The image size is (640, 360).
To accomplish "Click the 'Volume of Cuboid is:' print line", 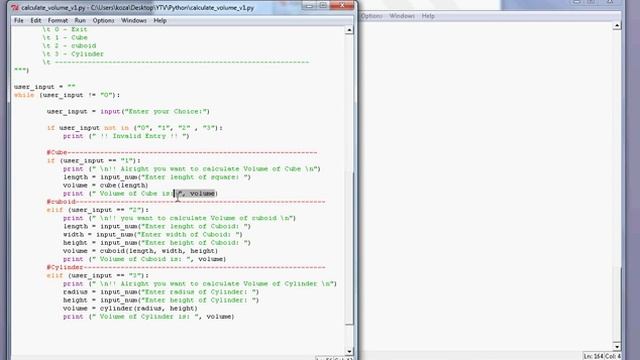I will [x=144, y=259].
